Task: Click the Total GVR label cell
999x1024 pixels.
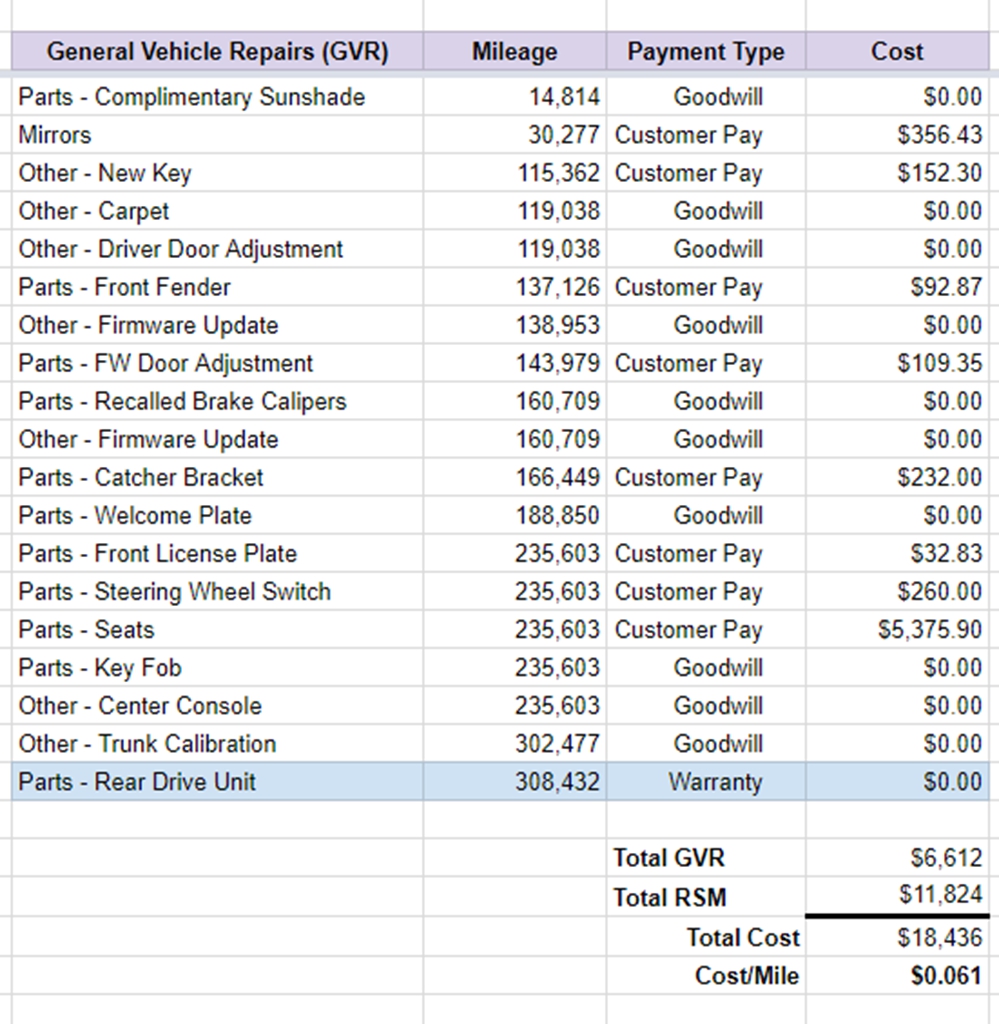Action: (x=706, y=857)
